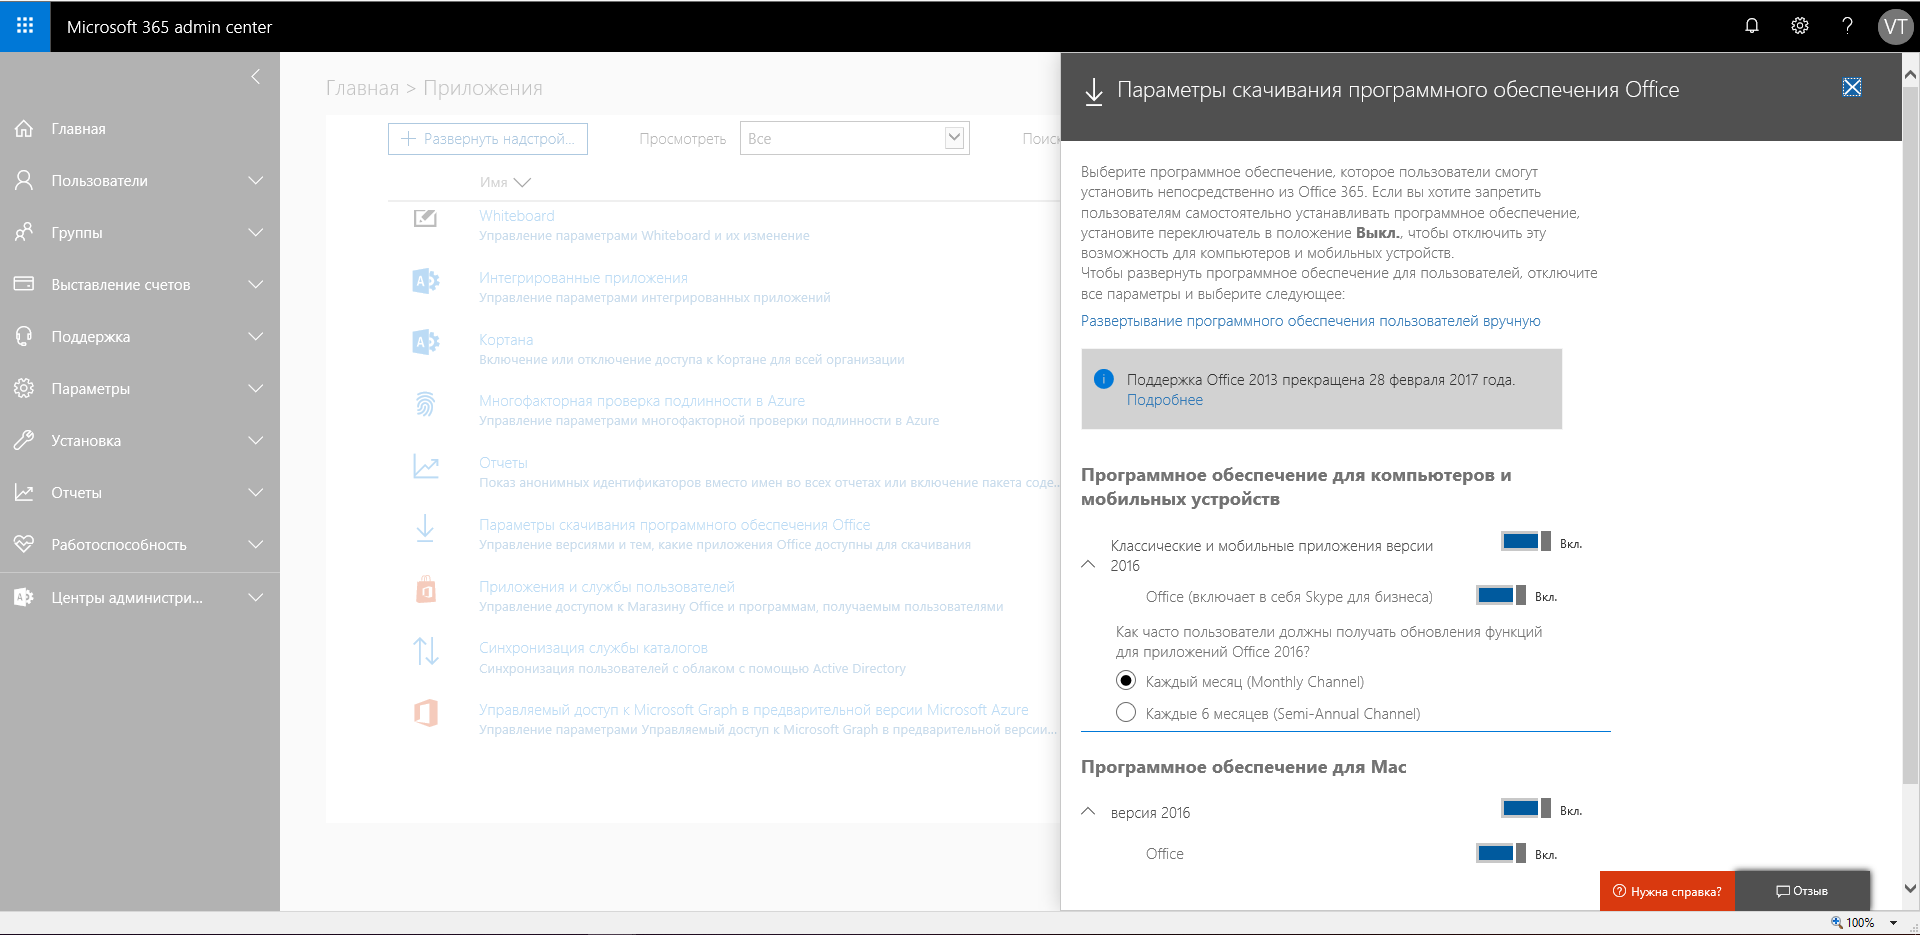
Task: Expand the Параметры menu chevron
Action: pyautogui.click(x=256, y=388)
